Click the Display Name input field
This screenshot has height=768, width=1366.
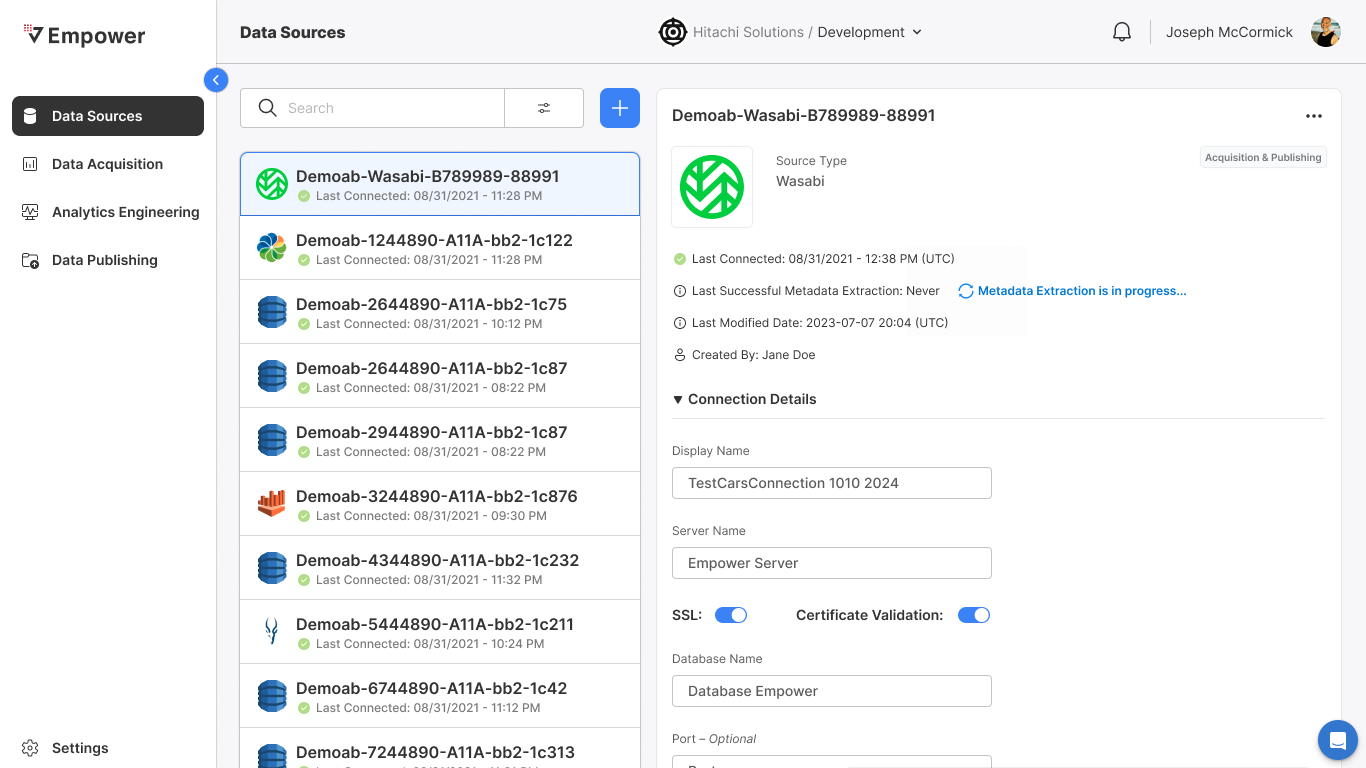click(x=832, y=483)
